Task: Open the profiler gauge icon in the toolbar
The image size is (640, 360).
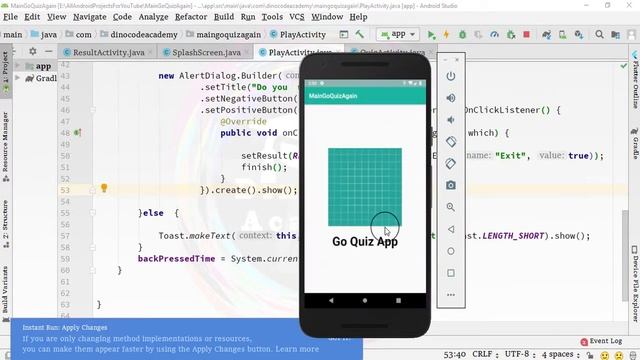Action: point(494,35)
